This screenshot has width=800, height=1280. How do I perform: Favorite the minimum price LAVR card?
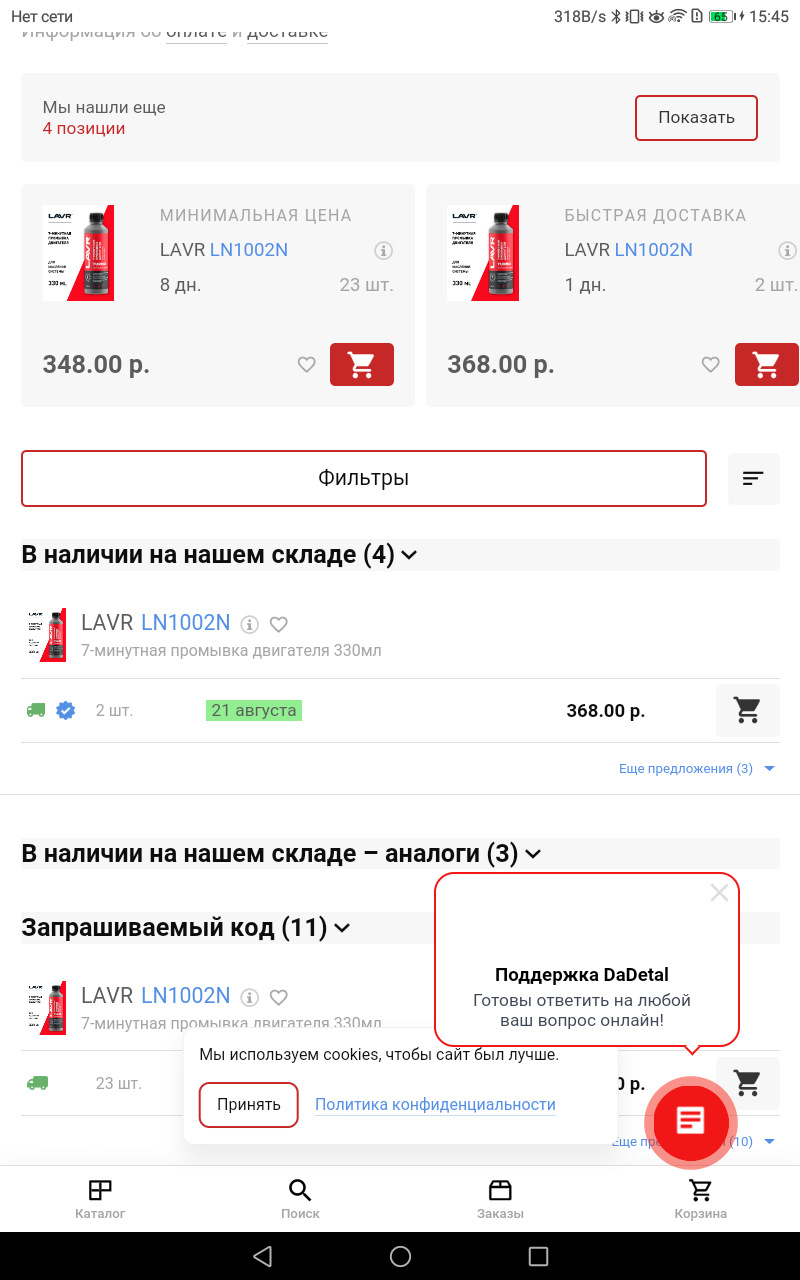(x=307, y=365)
